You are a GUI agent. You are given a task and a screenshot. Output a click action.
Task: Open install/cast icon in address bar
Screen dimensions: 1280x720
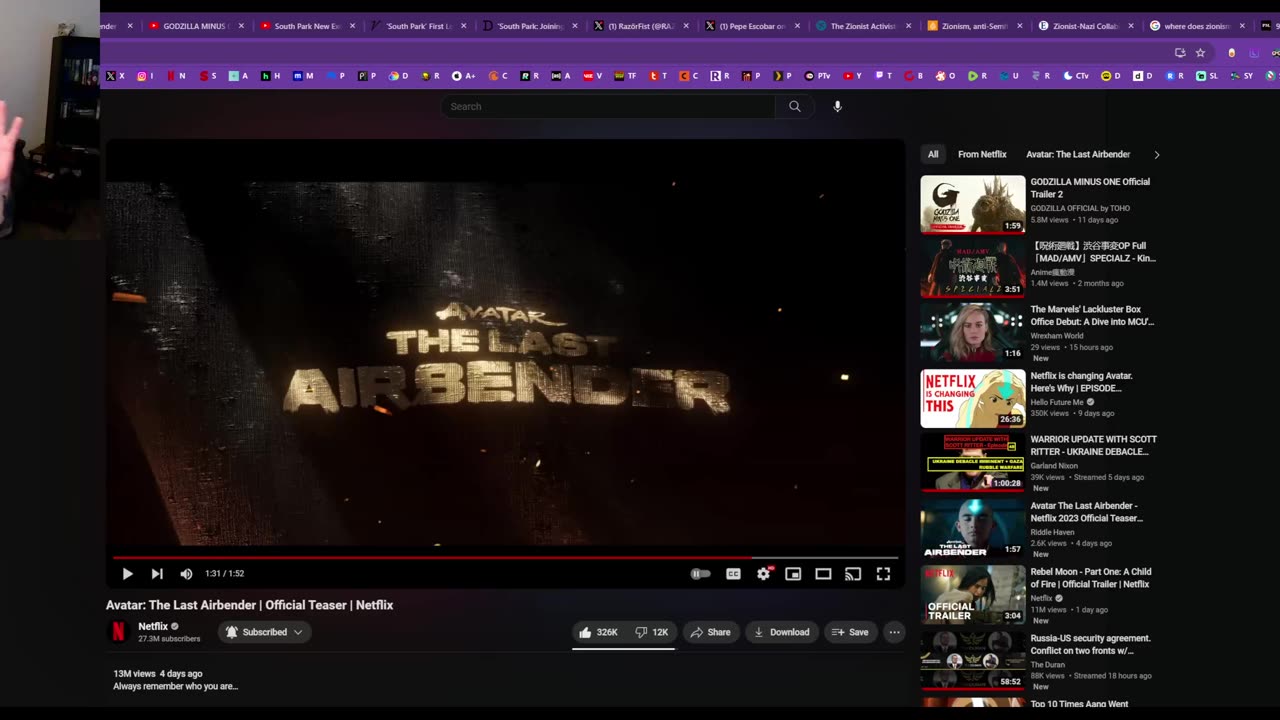[1180, 53]
